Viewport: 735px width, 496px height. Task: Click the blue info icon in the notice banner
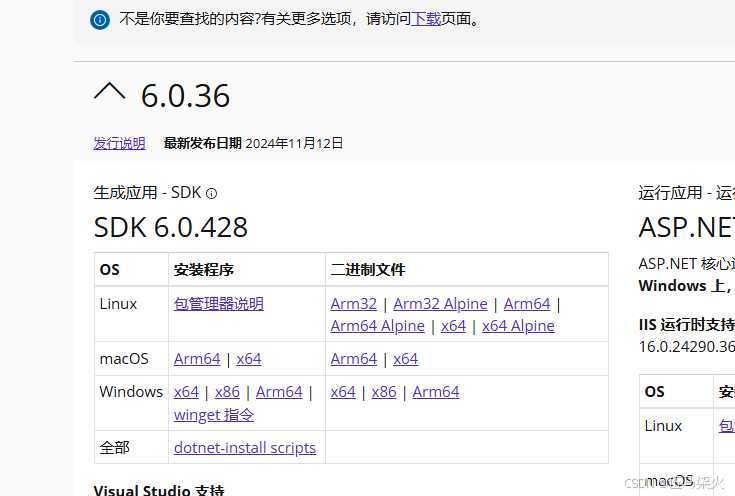(x=100, y=20)
